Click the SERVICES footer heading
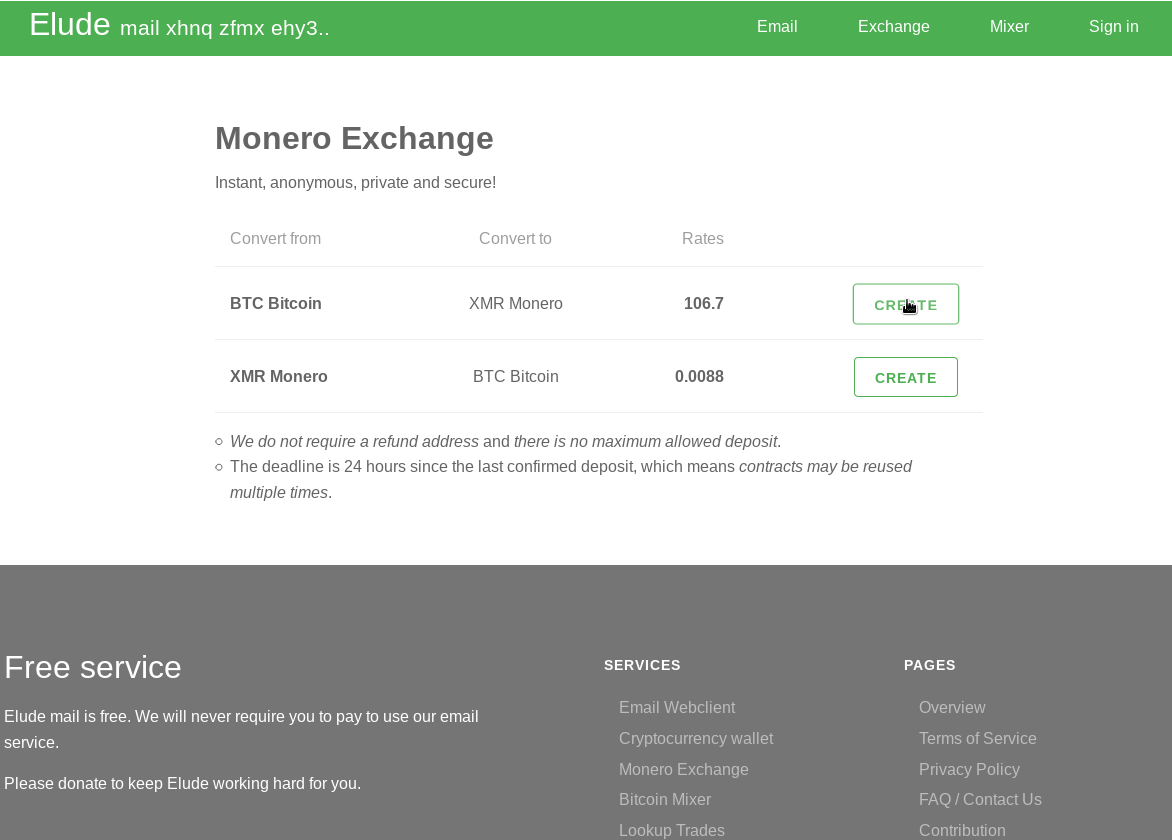 (x=642, y=665)
